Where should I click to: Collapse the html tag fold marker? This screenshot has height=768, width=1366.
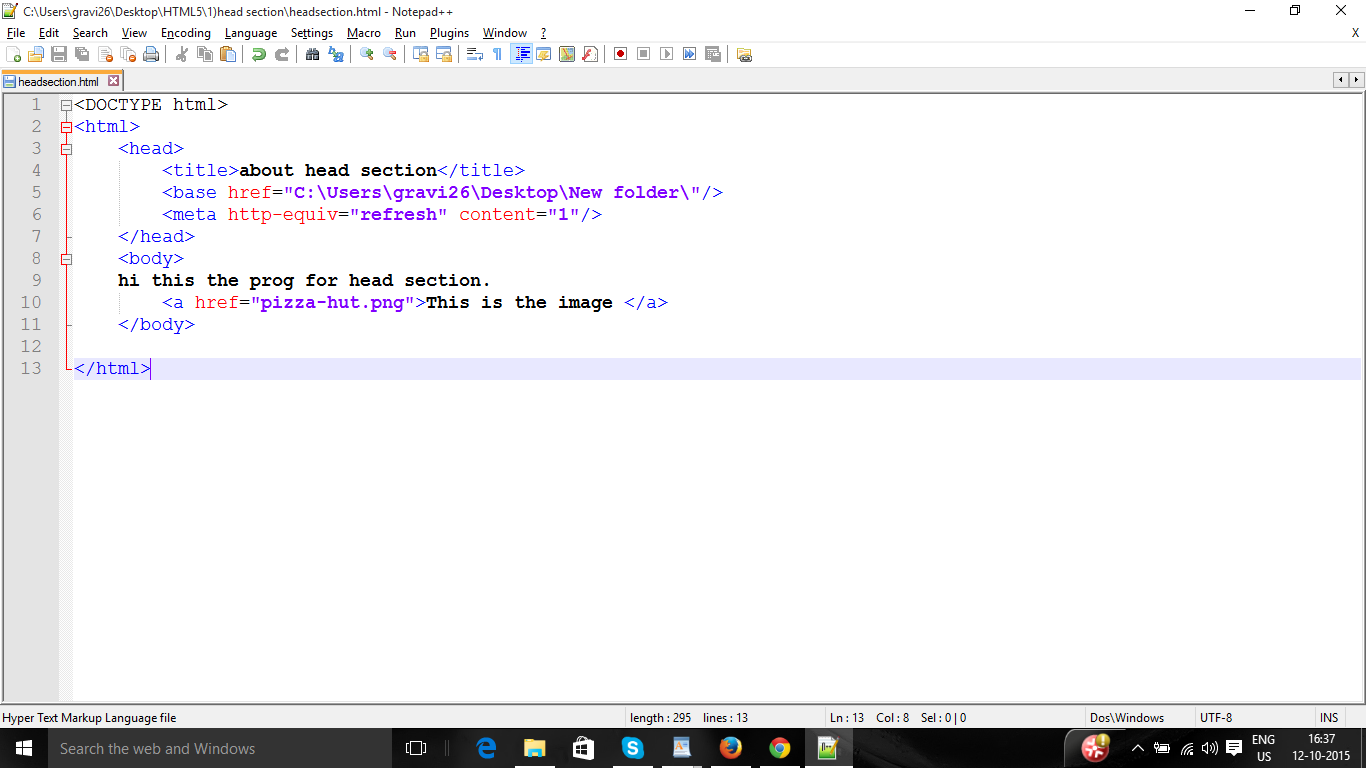coord(66,127)
